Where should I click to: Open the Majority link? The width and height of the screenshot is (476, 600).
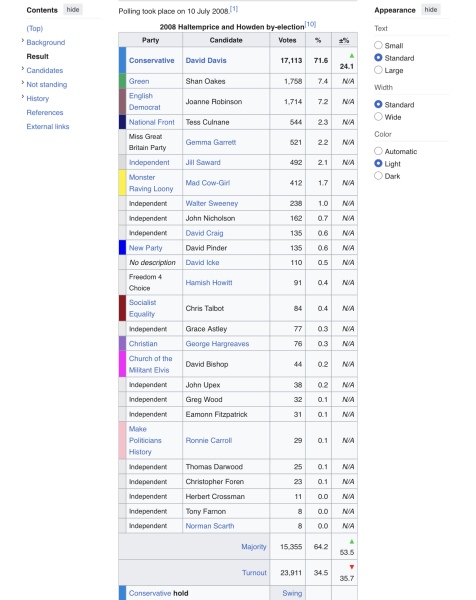click(x=254, y=547)
